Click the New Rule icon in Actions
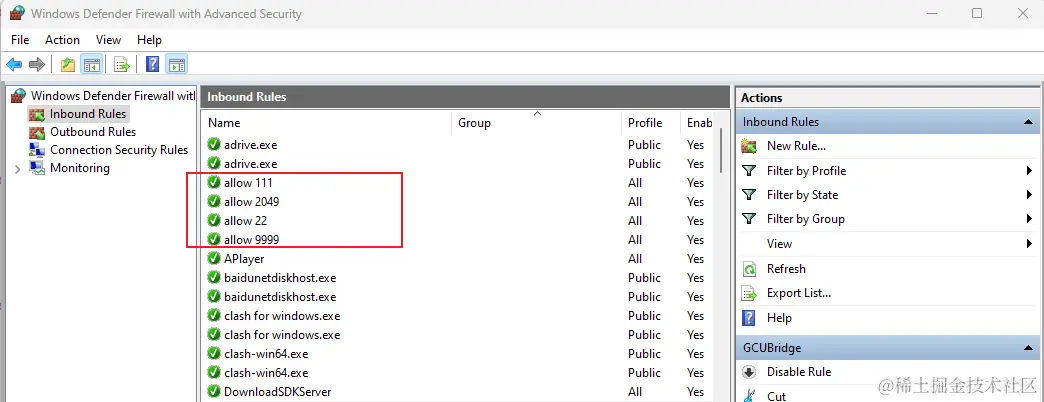 click(x=749, y=146)
